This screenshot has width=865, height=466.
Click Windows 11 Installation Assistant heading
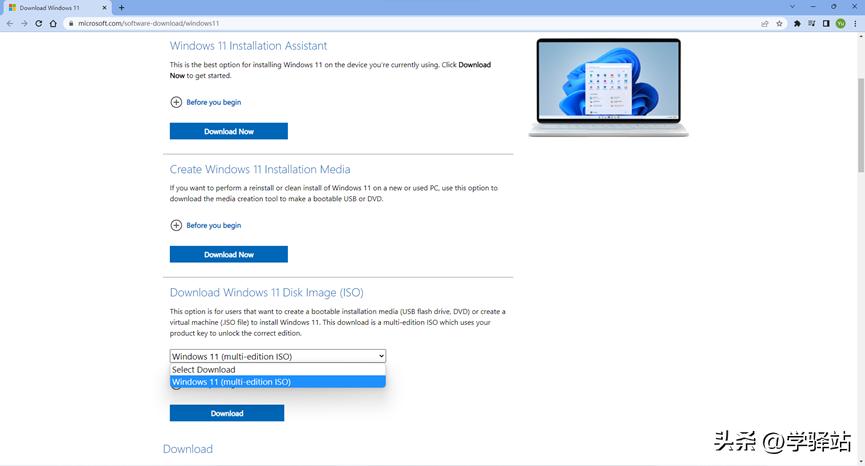point(248,46)
